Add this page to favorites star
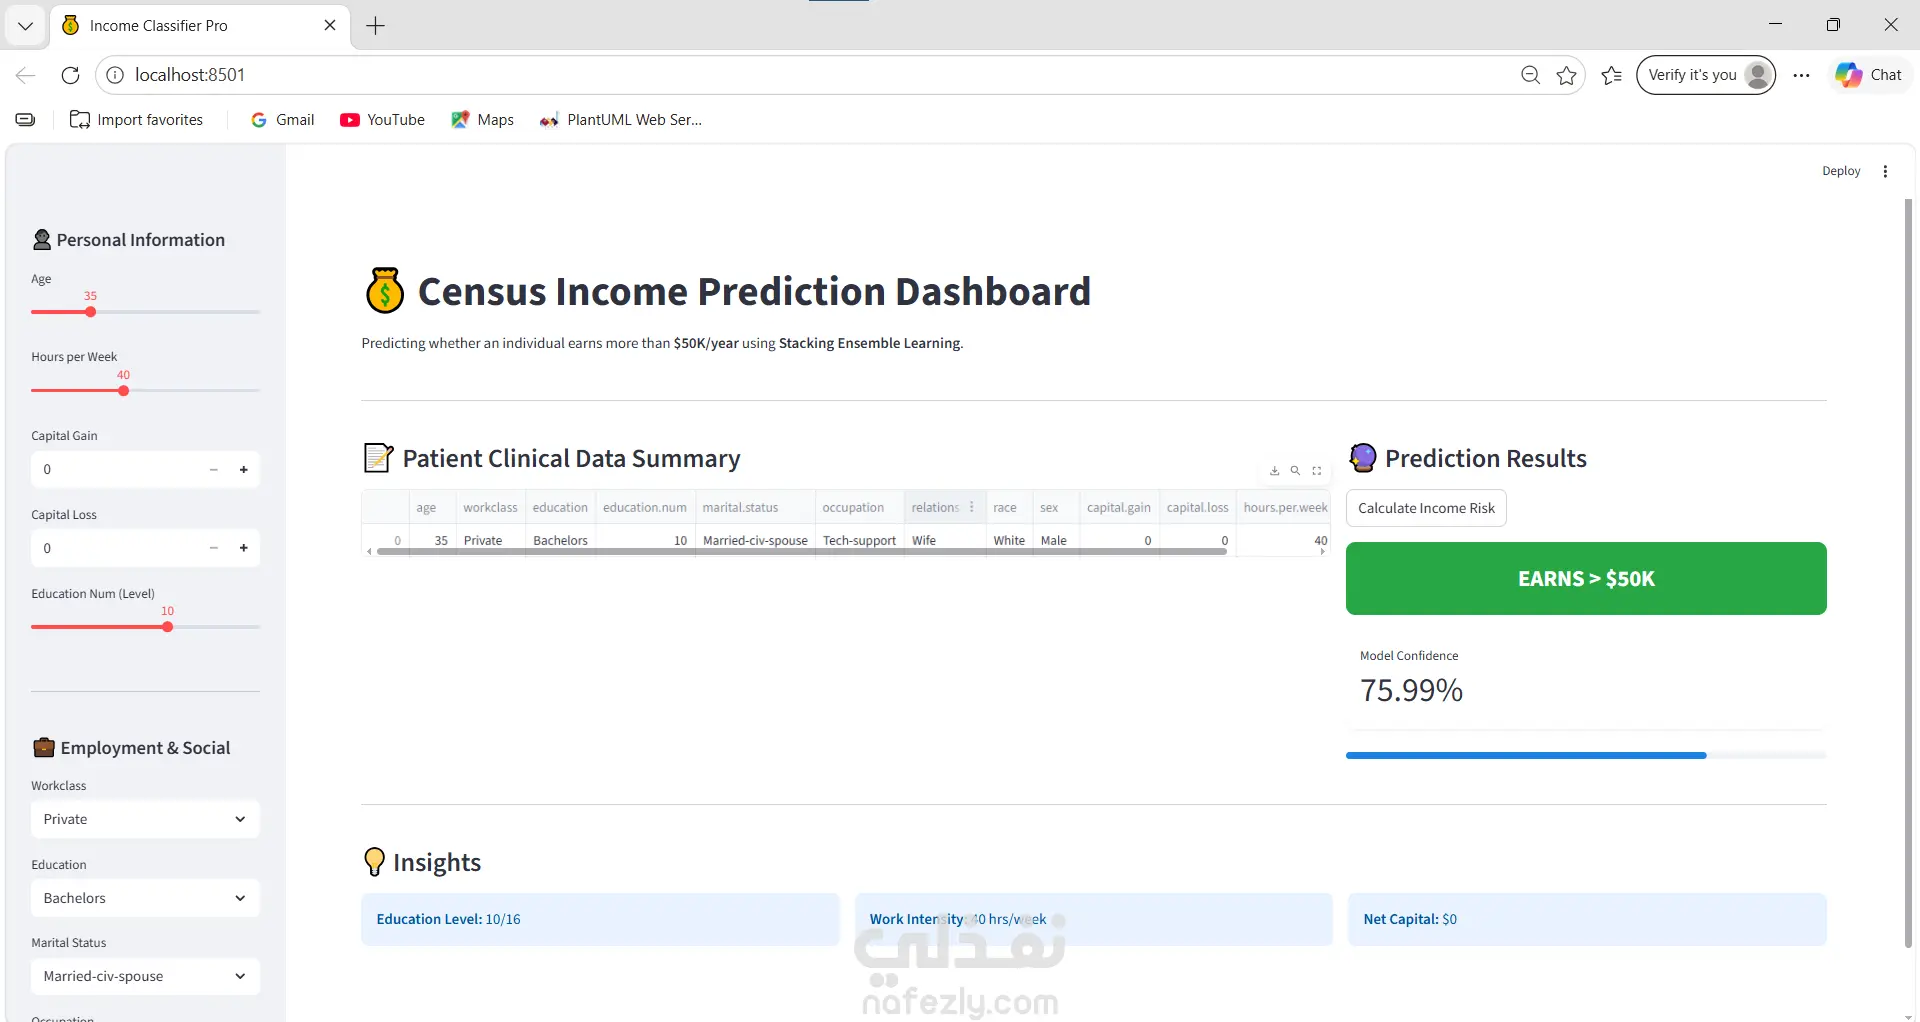Viewport: 1920px width, 1022px height. (1566, 75)
